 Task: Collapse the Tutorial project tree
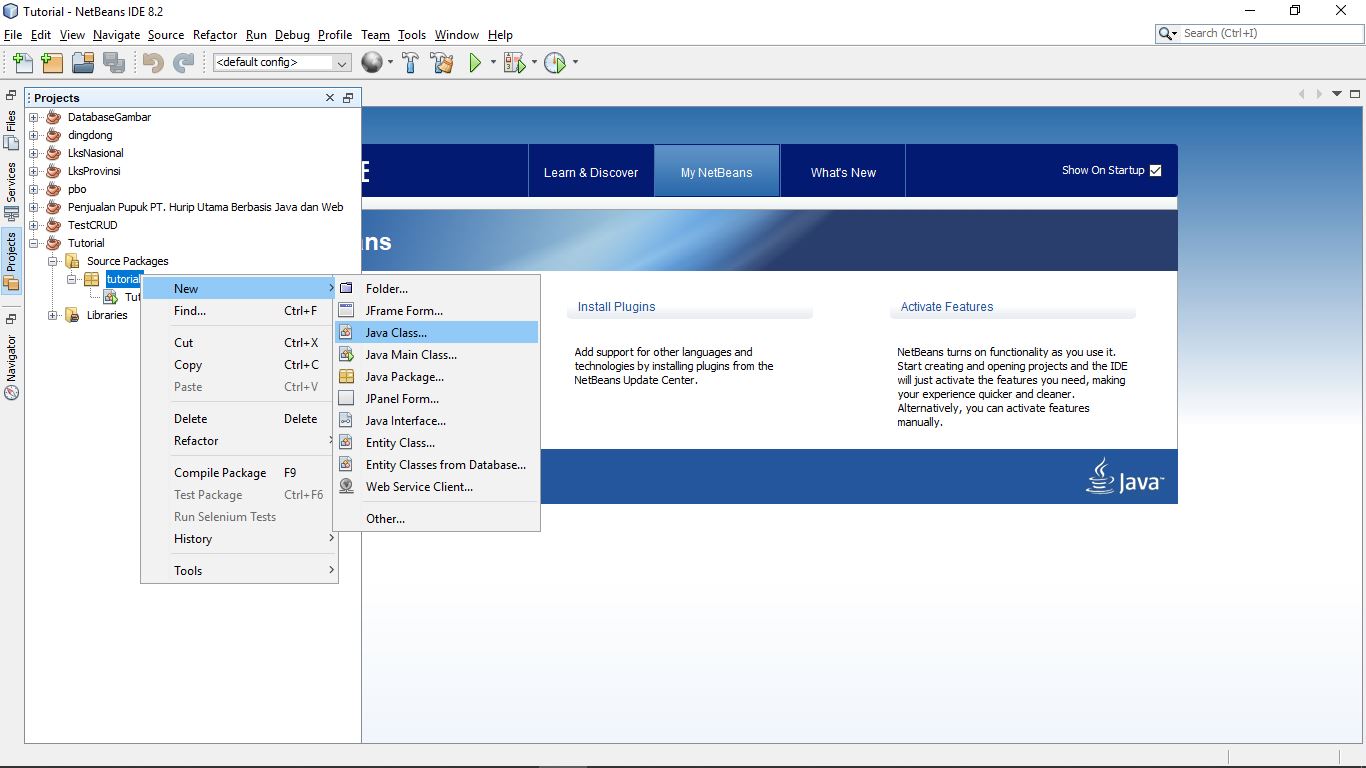point(32,243)
